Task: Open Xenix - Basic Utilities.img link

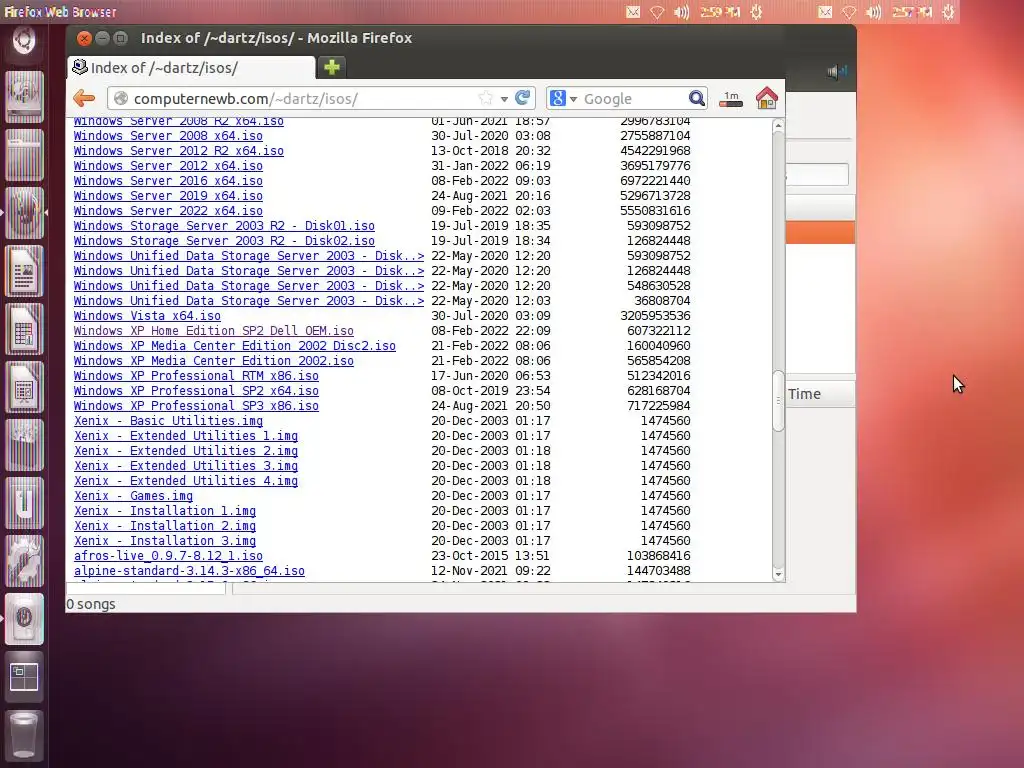Action: pyautogui.click(x=168, y=421)
